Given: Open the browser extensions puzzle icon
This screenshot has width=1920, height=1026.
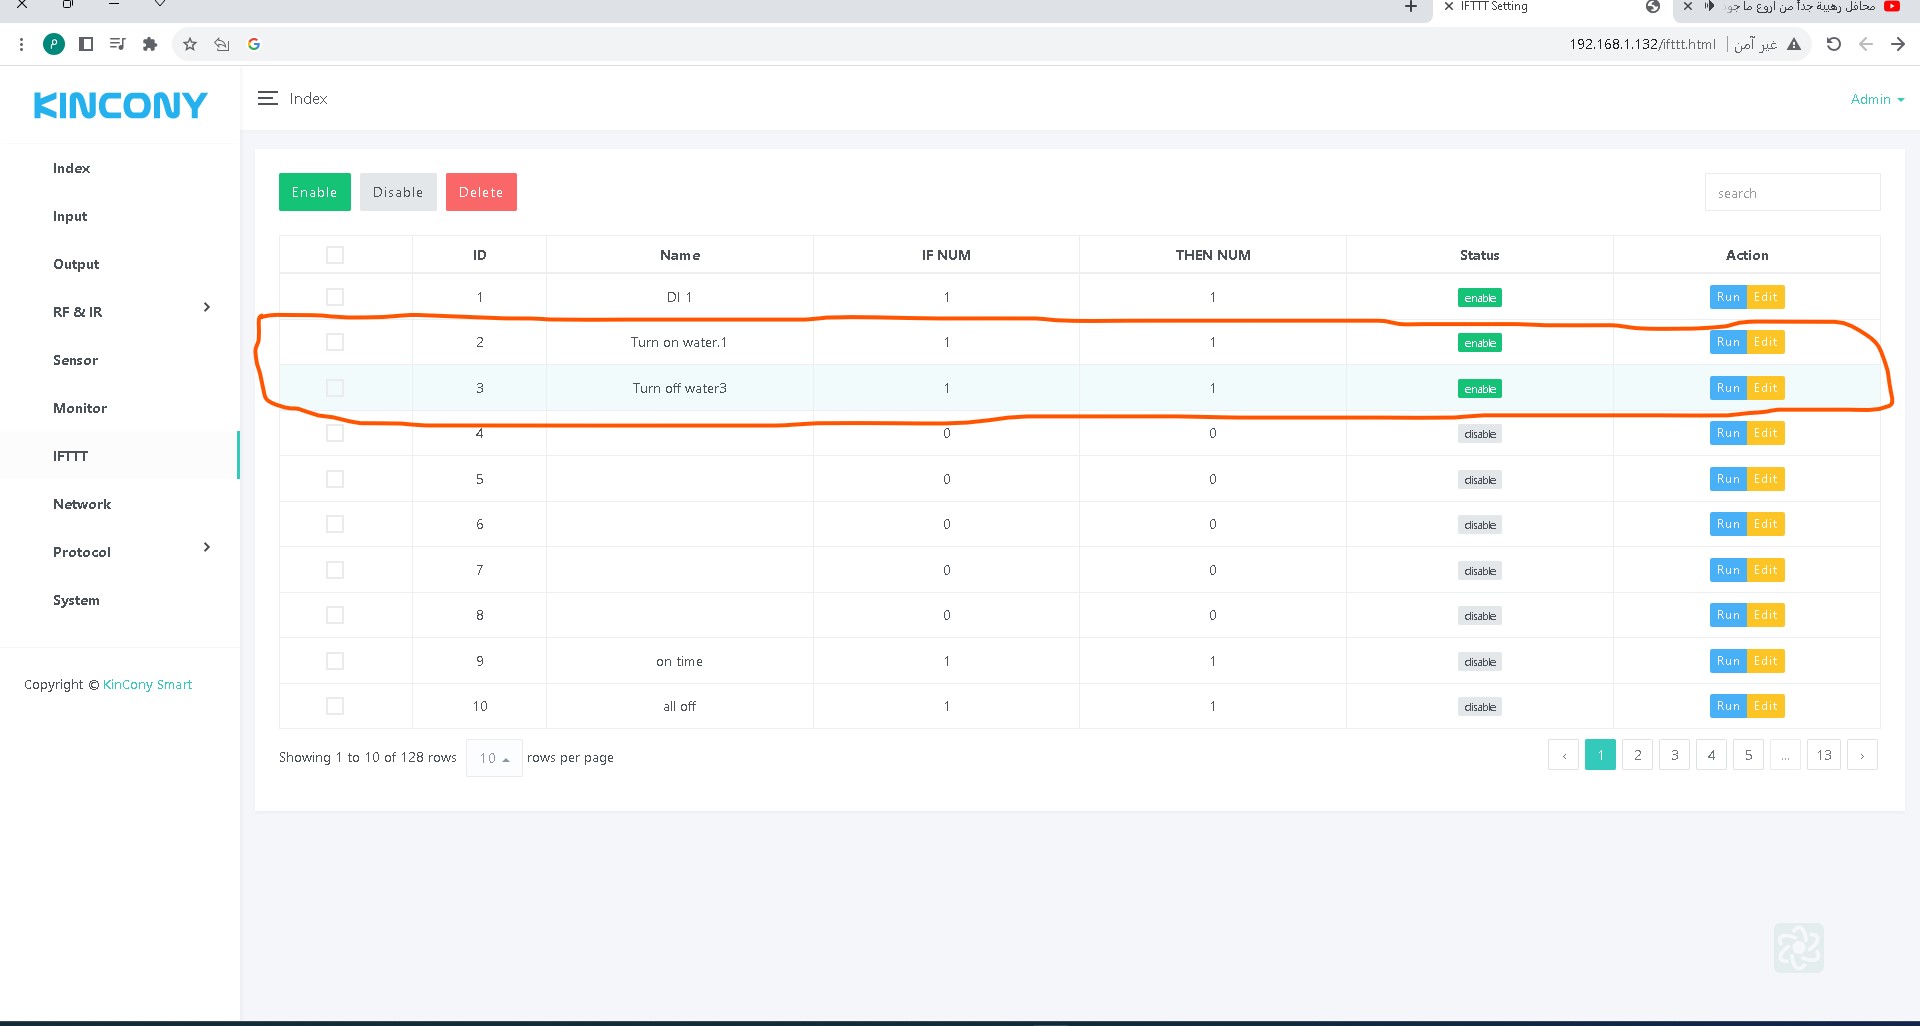Looking at the screenshot, I should click(x=150, y=44).
